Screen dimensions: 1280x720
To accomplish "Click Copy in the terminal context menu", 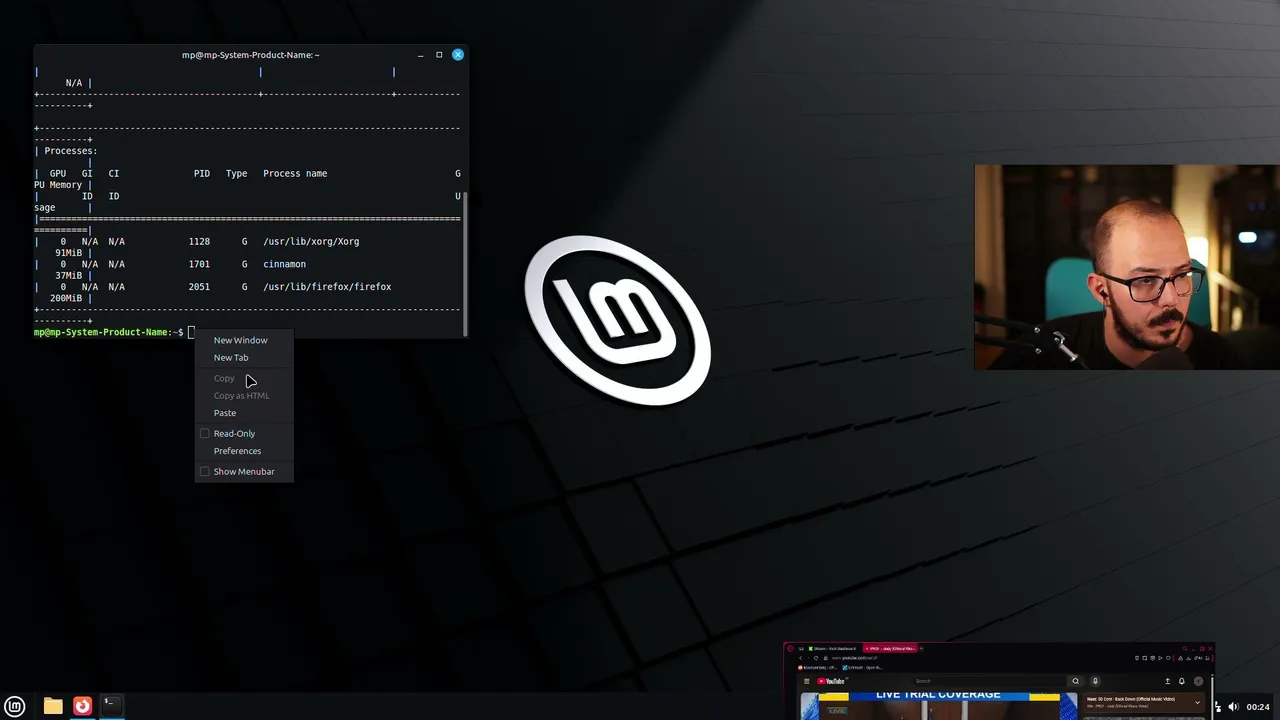I will pos(224,378).
